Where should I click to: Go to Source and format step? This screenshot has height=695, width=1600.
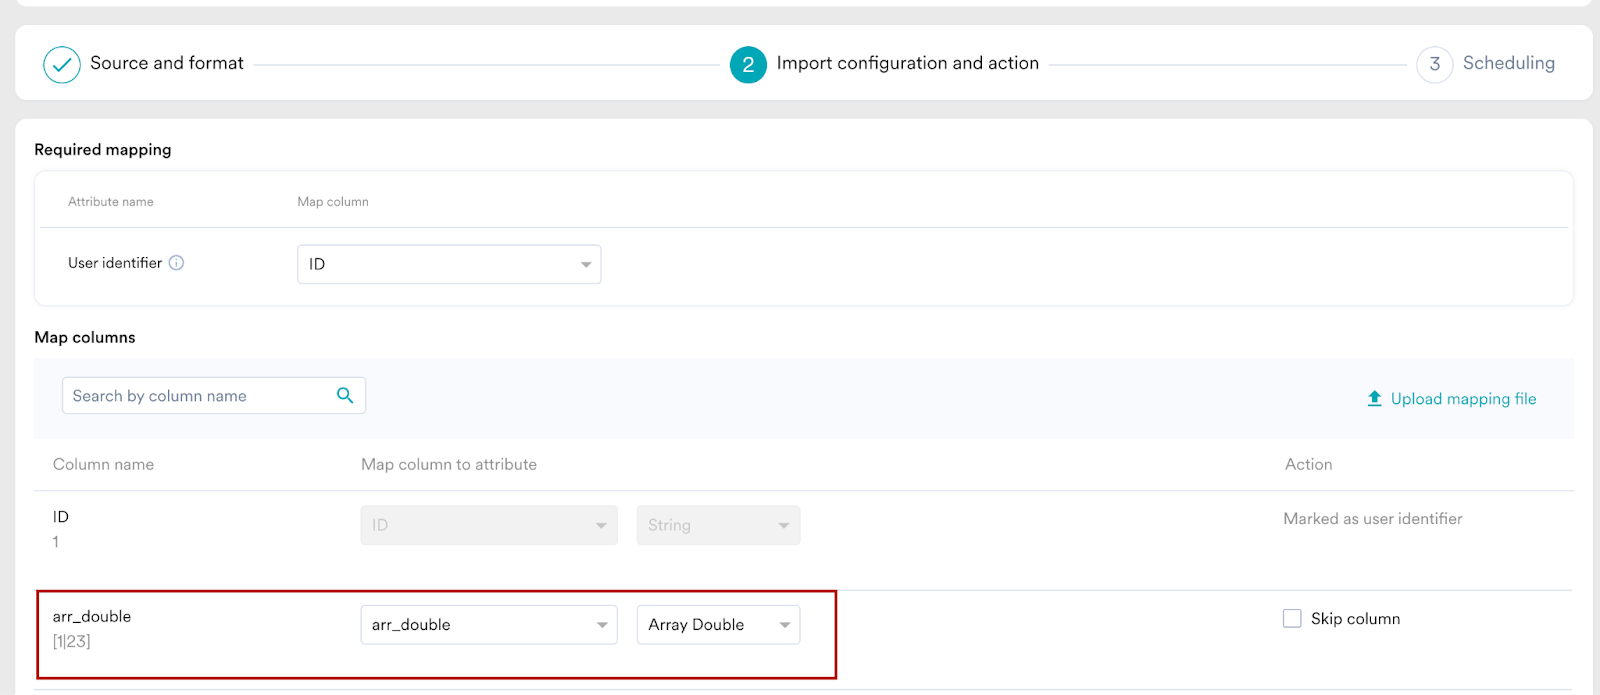(x=167, y=63)
